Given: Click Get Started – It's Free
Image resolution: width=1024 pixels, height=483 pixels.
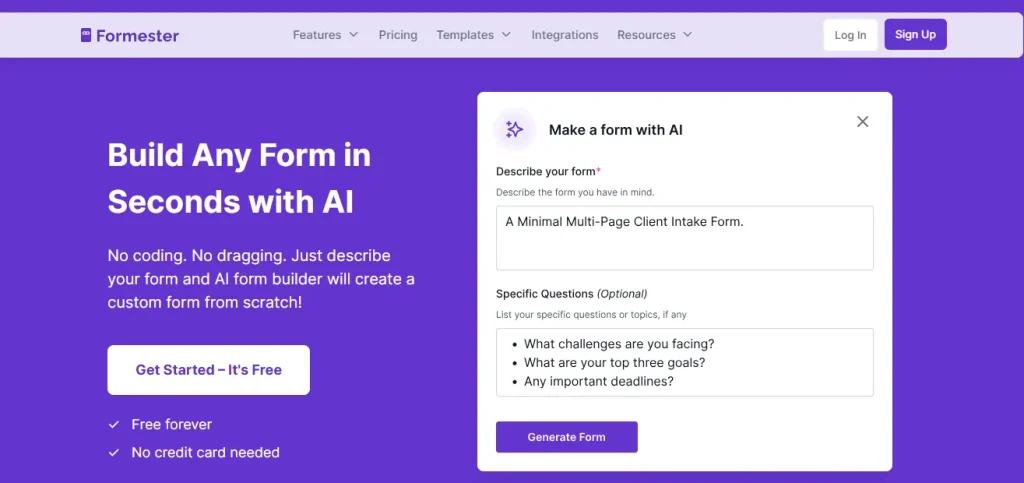Looking at the screenshot, I should [x=209, y=370].
